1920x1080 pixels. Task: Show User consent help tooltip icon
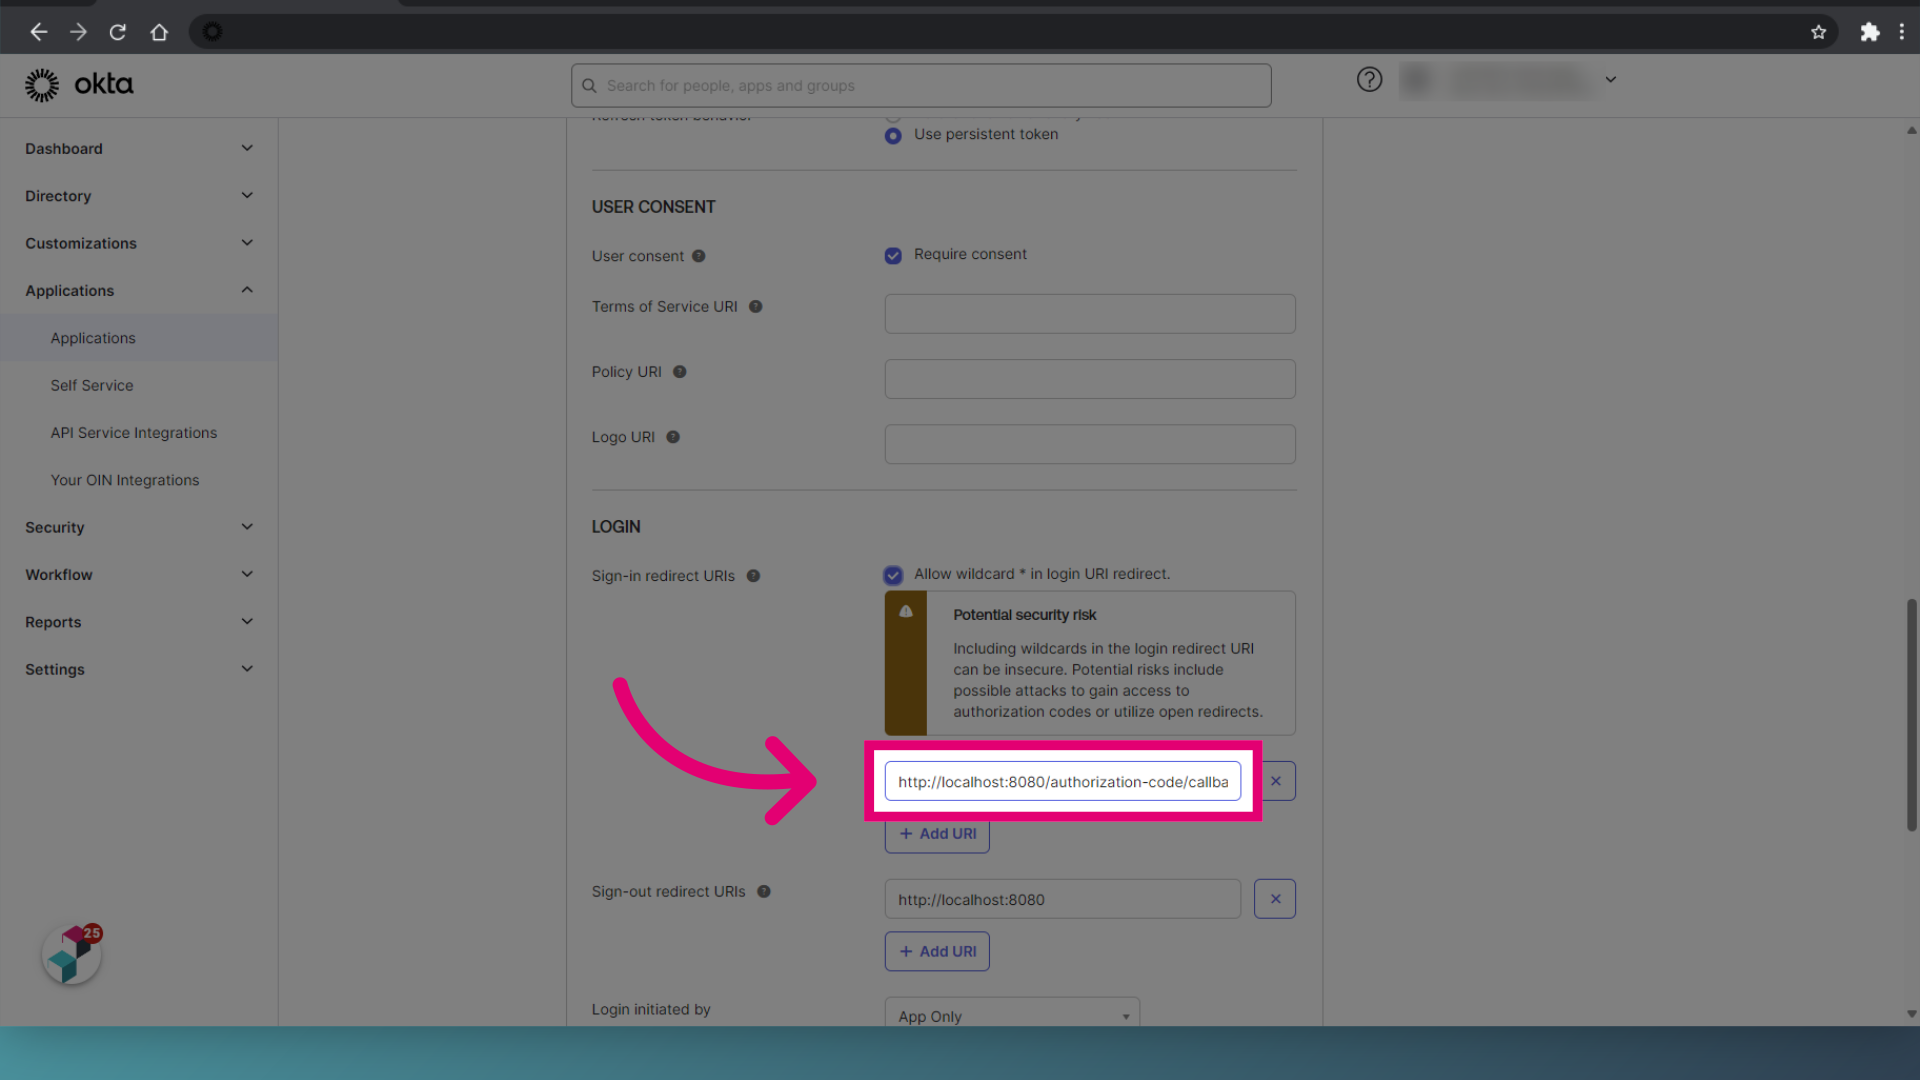[699, 256]
